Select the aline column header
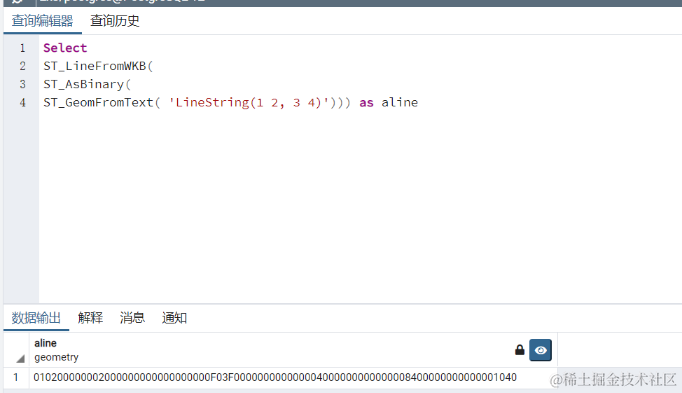The height and width of the screenshot is (393, 682). click(x=293, y=350)
